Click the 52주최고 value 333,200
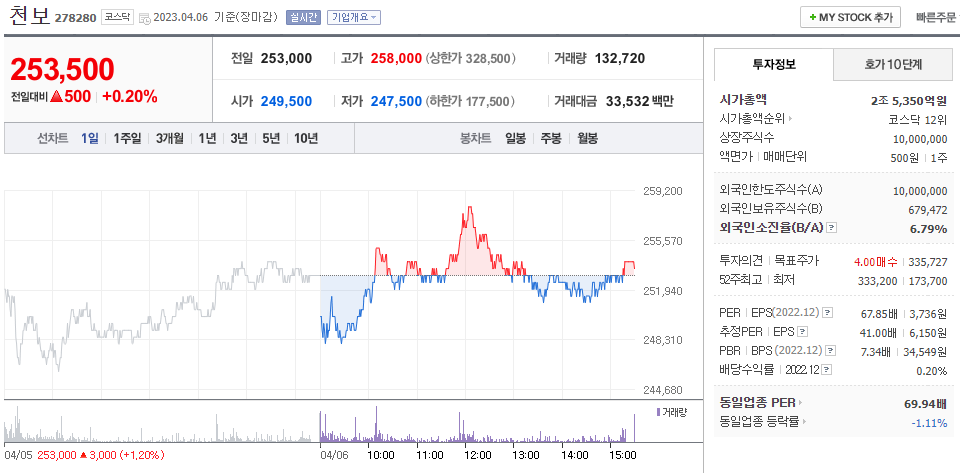The image size is (960, 473). click(x=877, y=281)
